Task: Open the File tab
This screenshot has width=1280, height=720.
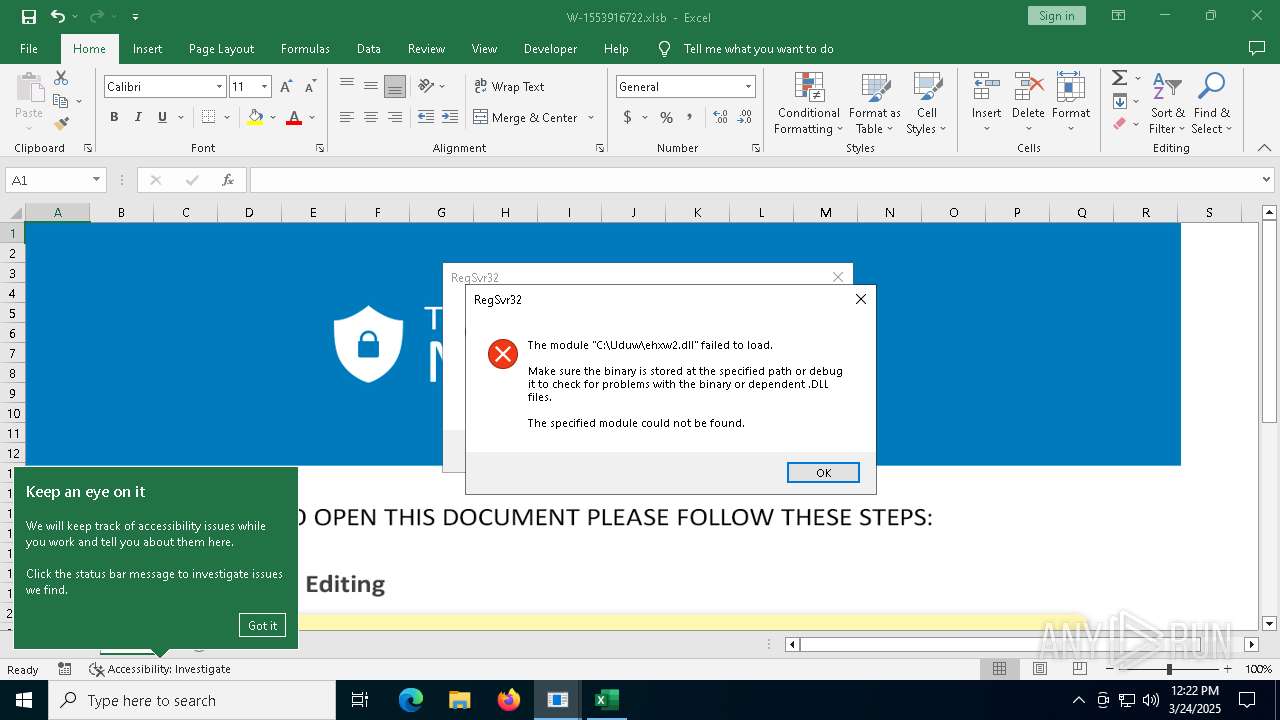Action: [29, 48]
